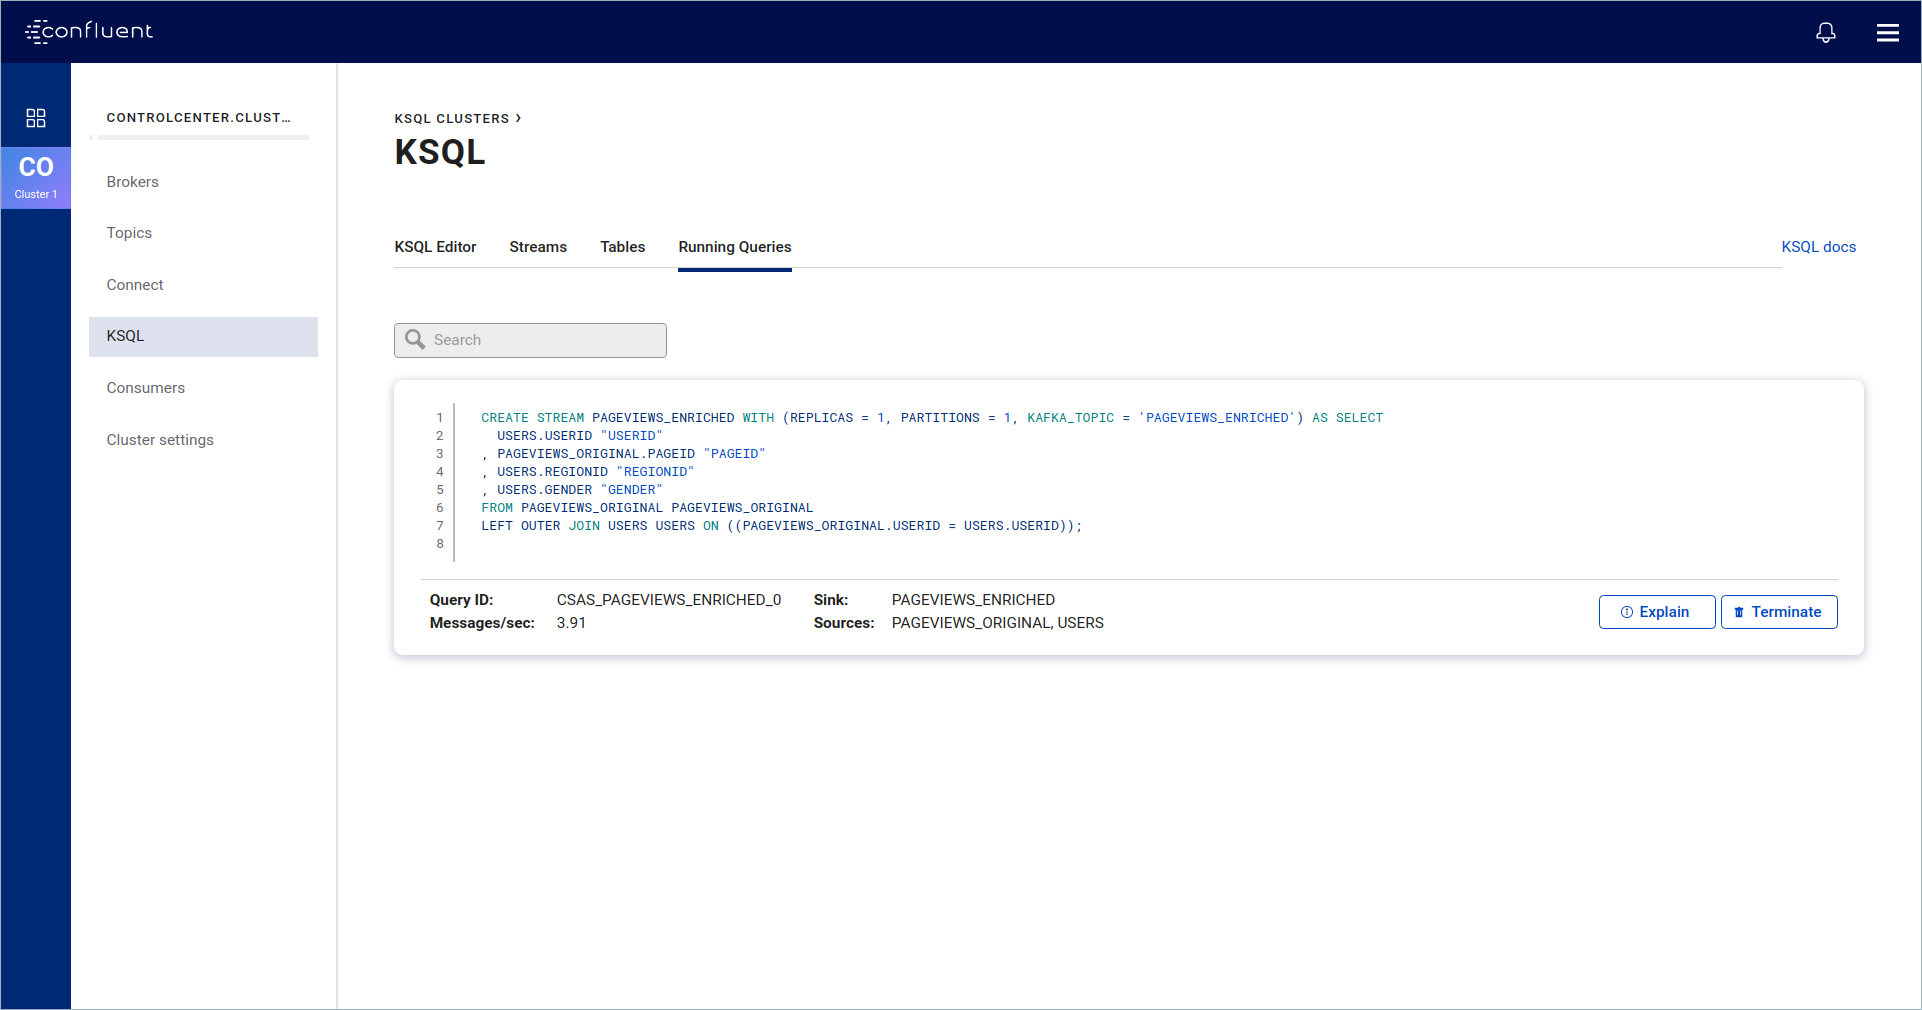Open Brokers in the sidebar

(x=133, y=182)
